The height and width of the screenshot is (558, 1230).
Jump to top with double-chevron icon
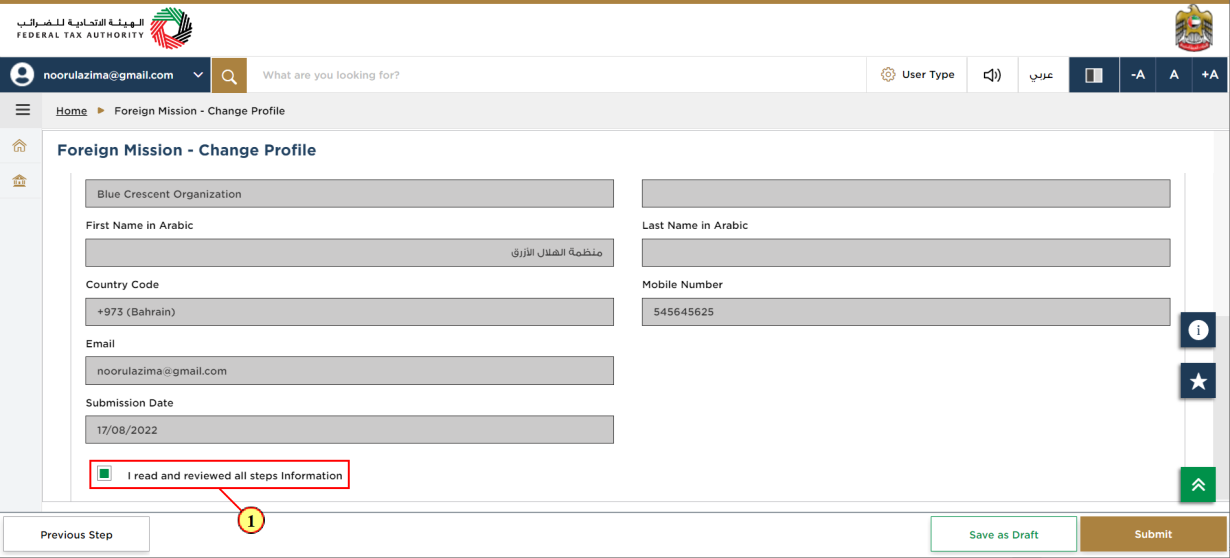1198,484
